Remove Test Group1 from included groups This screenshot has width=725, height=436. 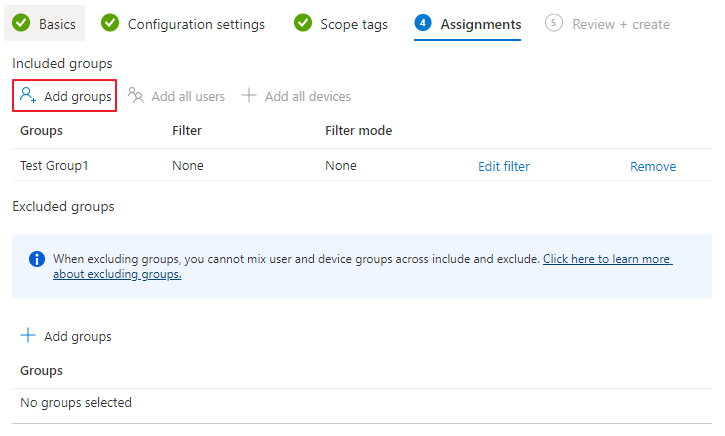(653, 166)
